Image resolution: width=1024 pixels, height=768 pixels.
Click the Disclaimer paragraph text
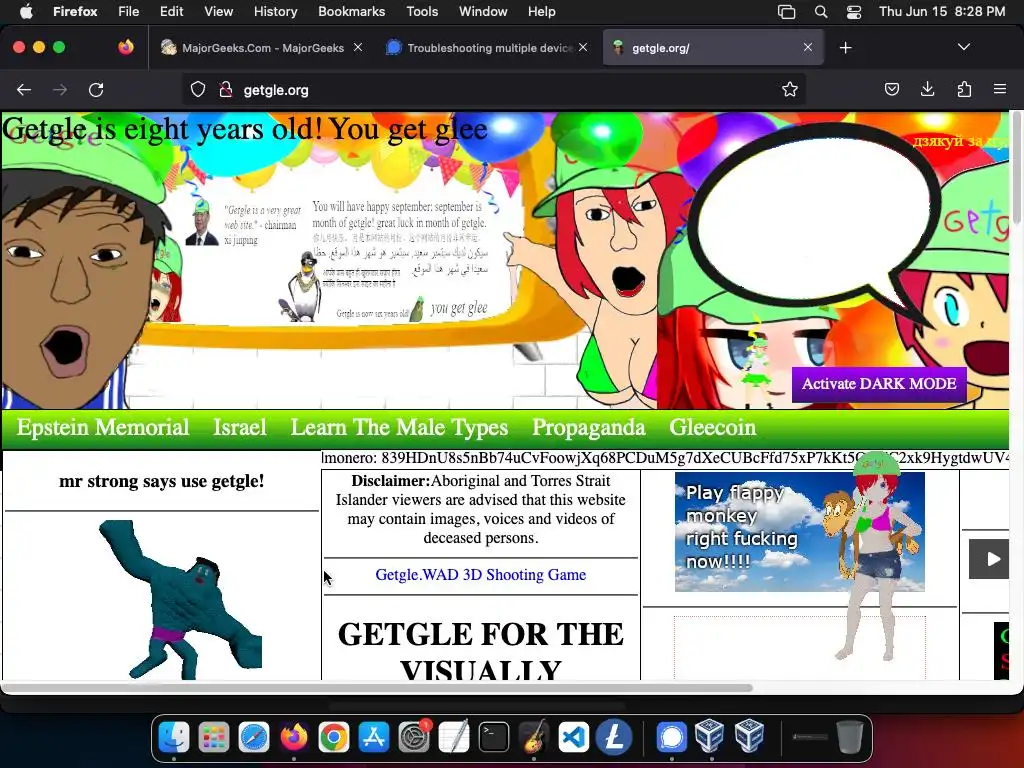point(481,509)
